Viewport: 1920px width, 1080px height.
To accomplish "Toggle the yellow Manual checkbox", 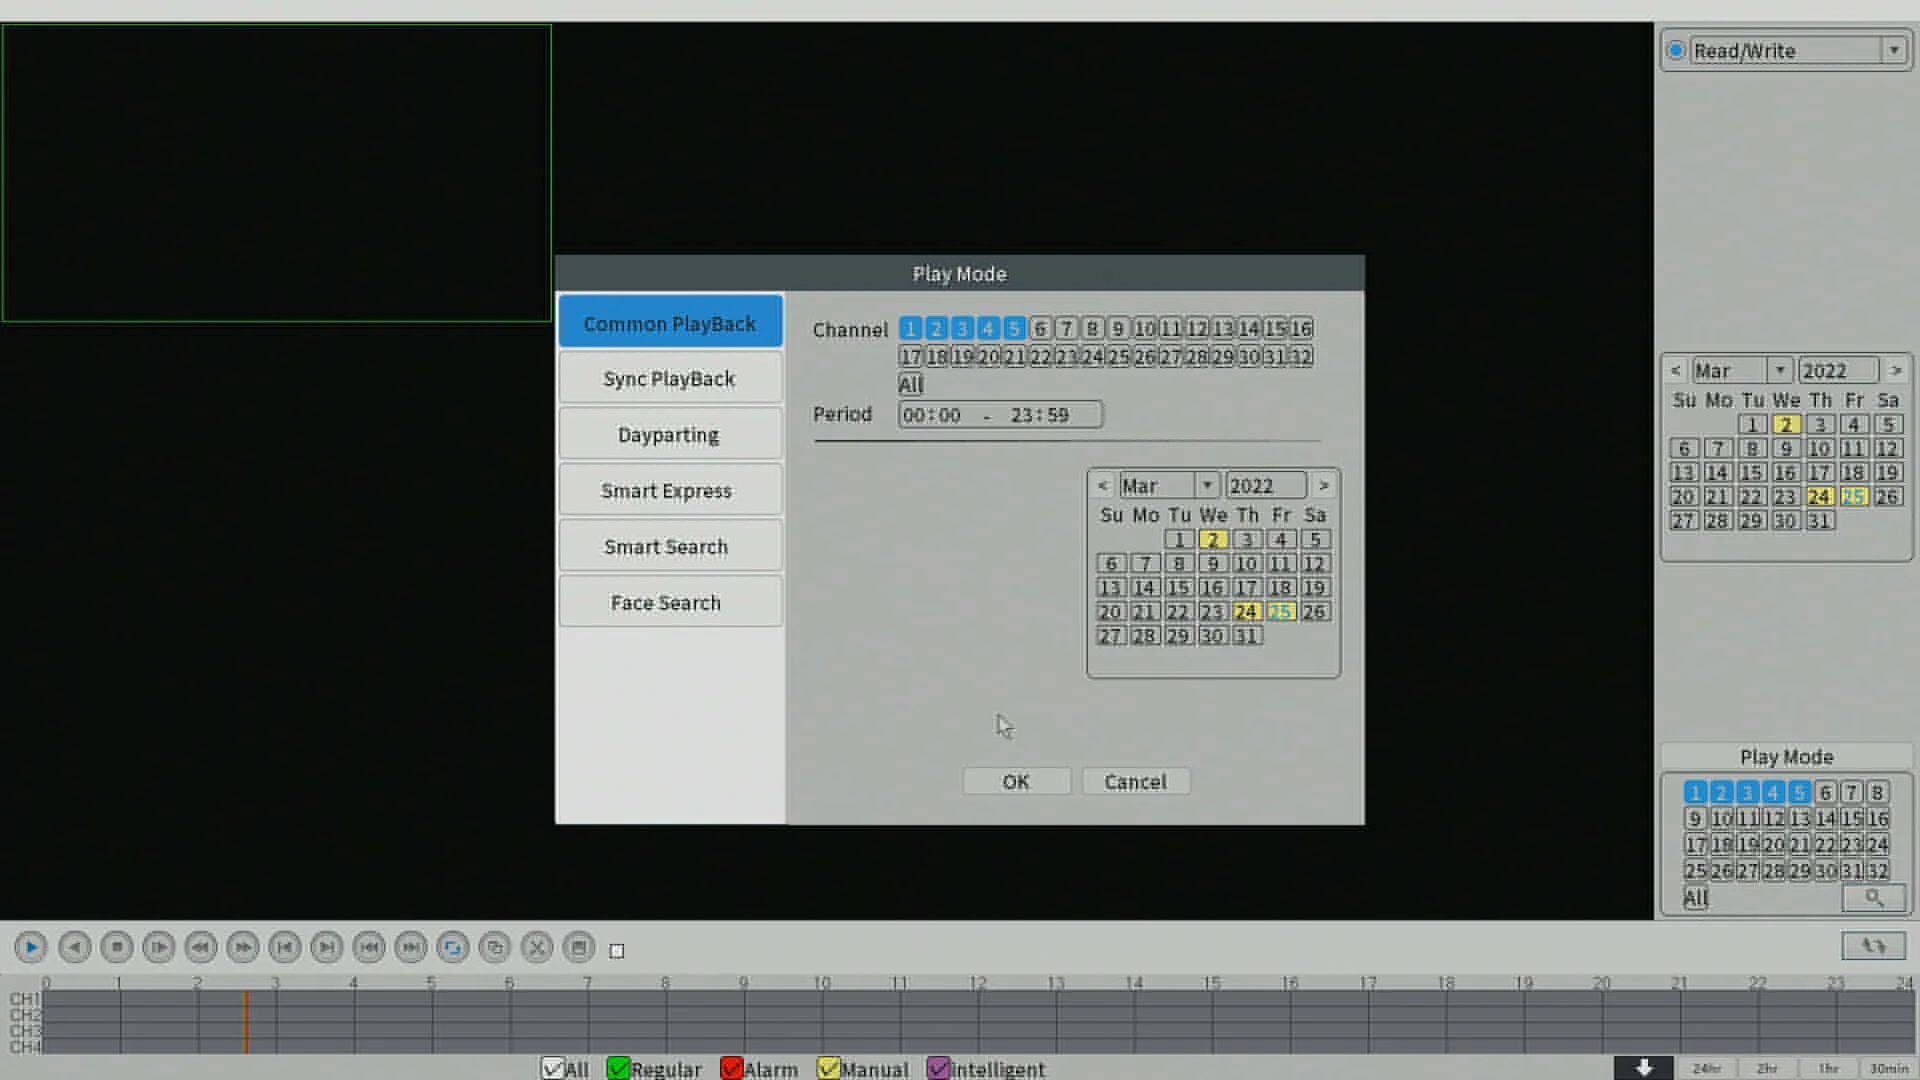I will pyautogui.click(x=828, y=1069).
